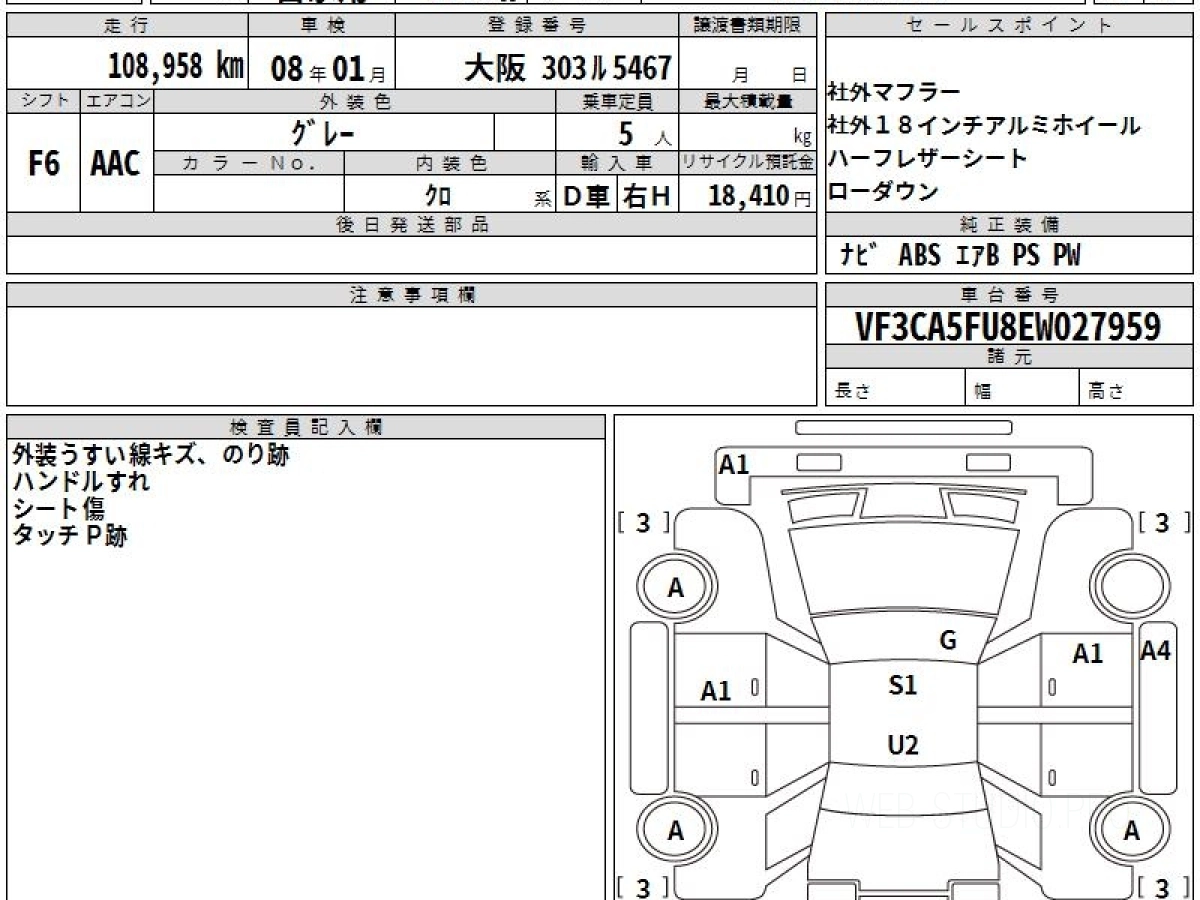Click the 検査員記入欄 header

[306, 427]
